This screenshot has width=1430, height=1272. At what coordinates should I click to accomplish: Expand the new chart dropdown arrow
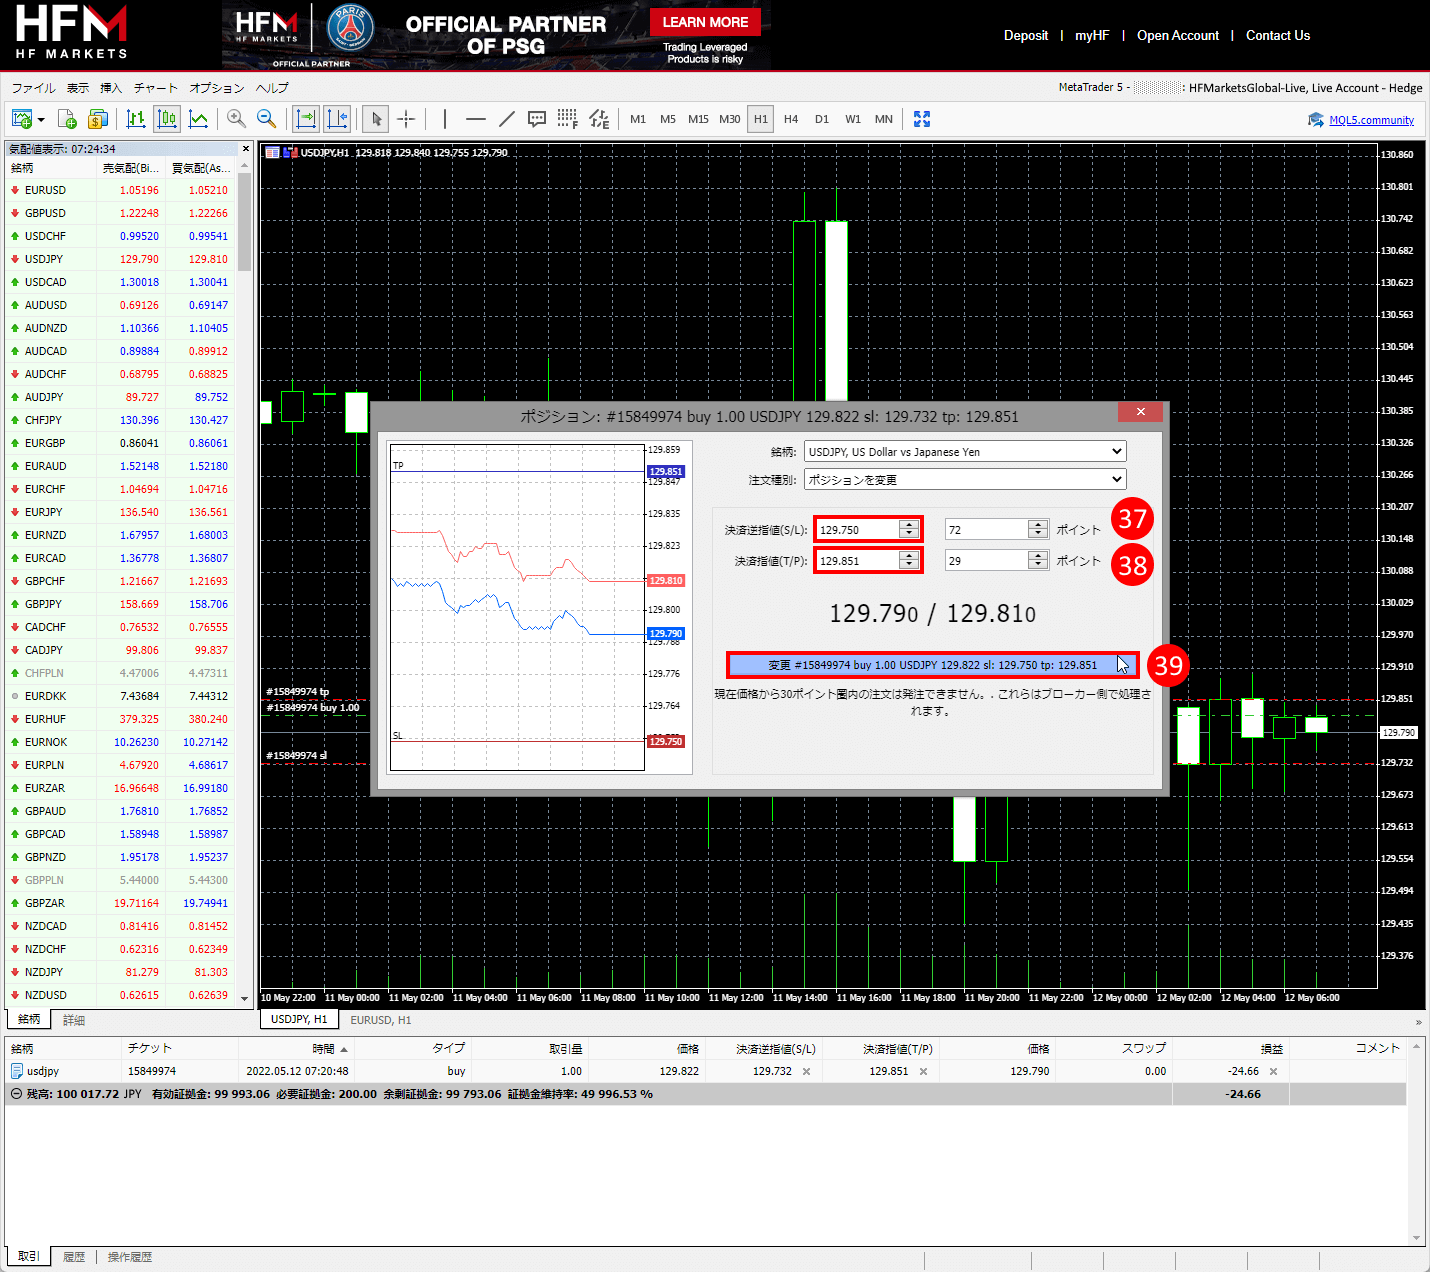(x=41, y=120)
